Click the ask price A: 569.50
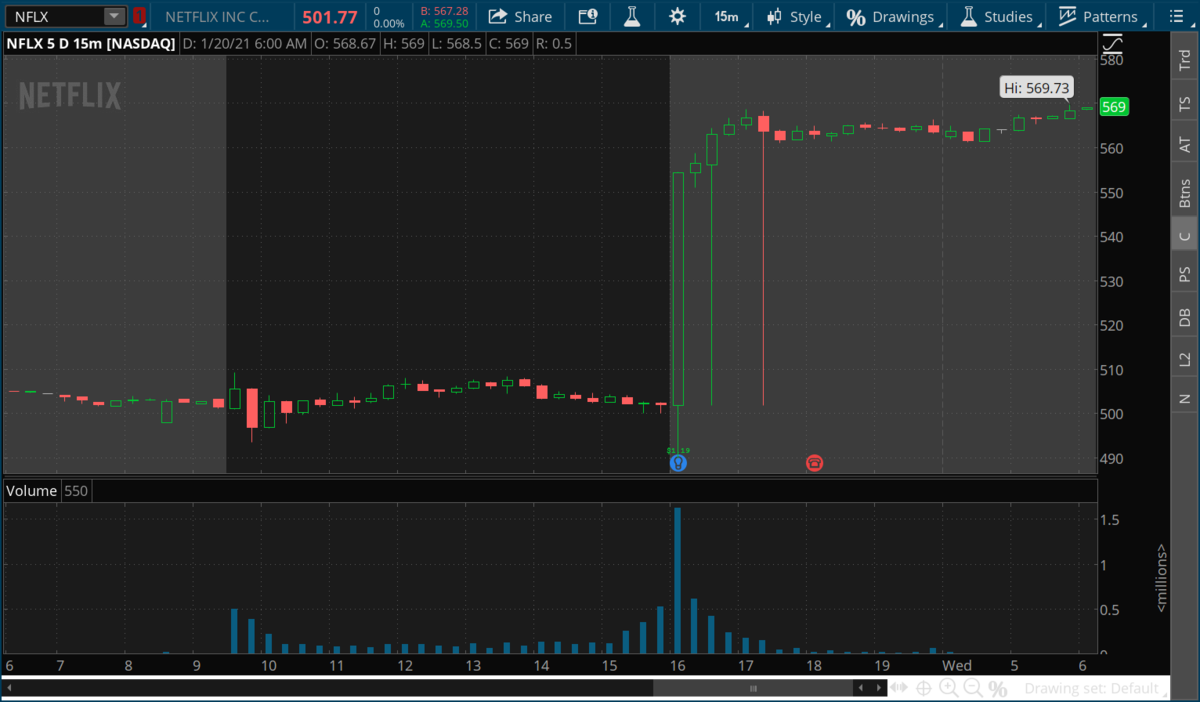Screen dimensions: 1200x702 445,23
